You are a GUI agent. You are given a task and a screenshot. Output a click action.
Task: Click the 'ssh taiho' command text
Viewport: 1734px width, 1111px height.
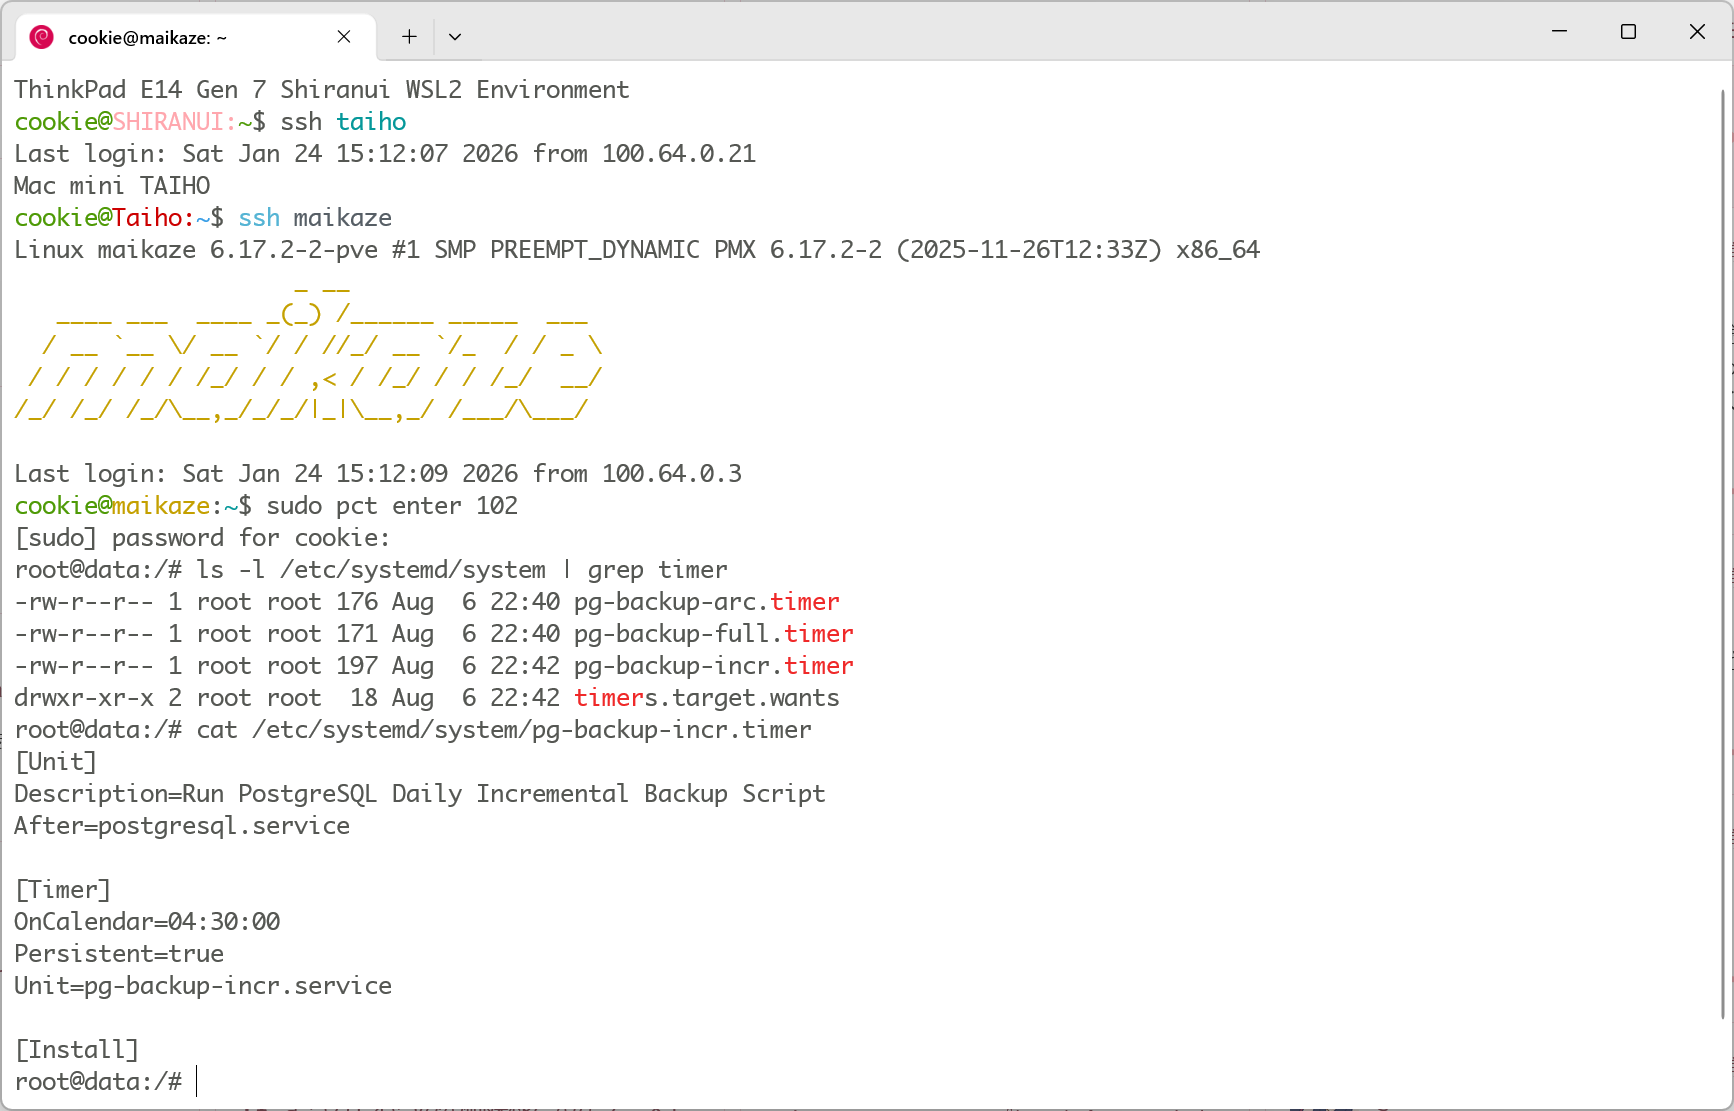pos(343,122)
